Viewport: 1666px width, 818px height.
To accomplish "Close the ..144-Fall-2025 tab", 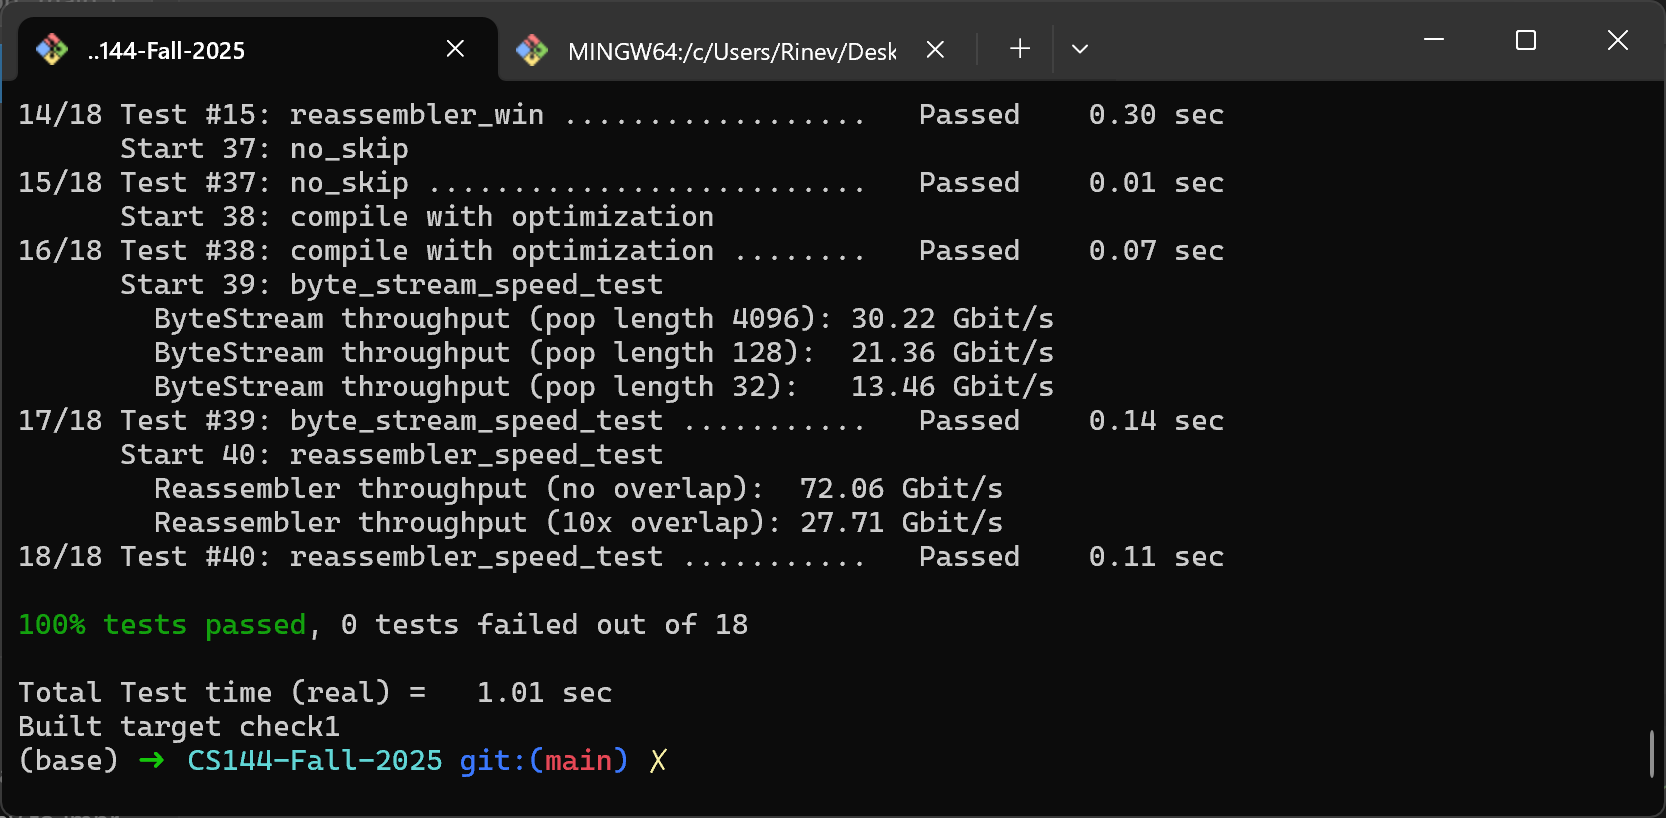I will 455,49.
